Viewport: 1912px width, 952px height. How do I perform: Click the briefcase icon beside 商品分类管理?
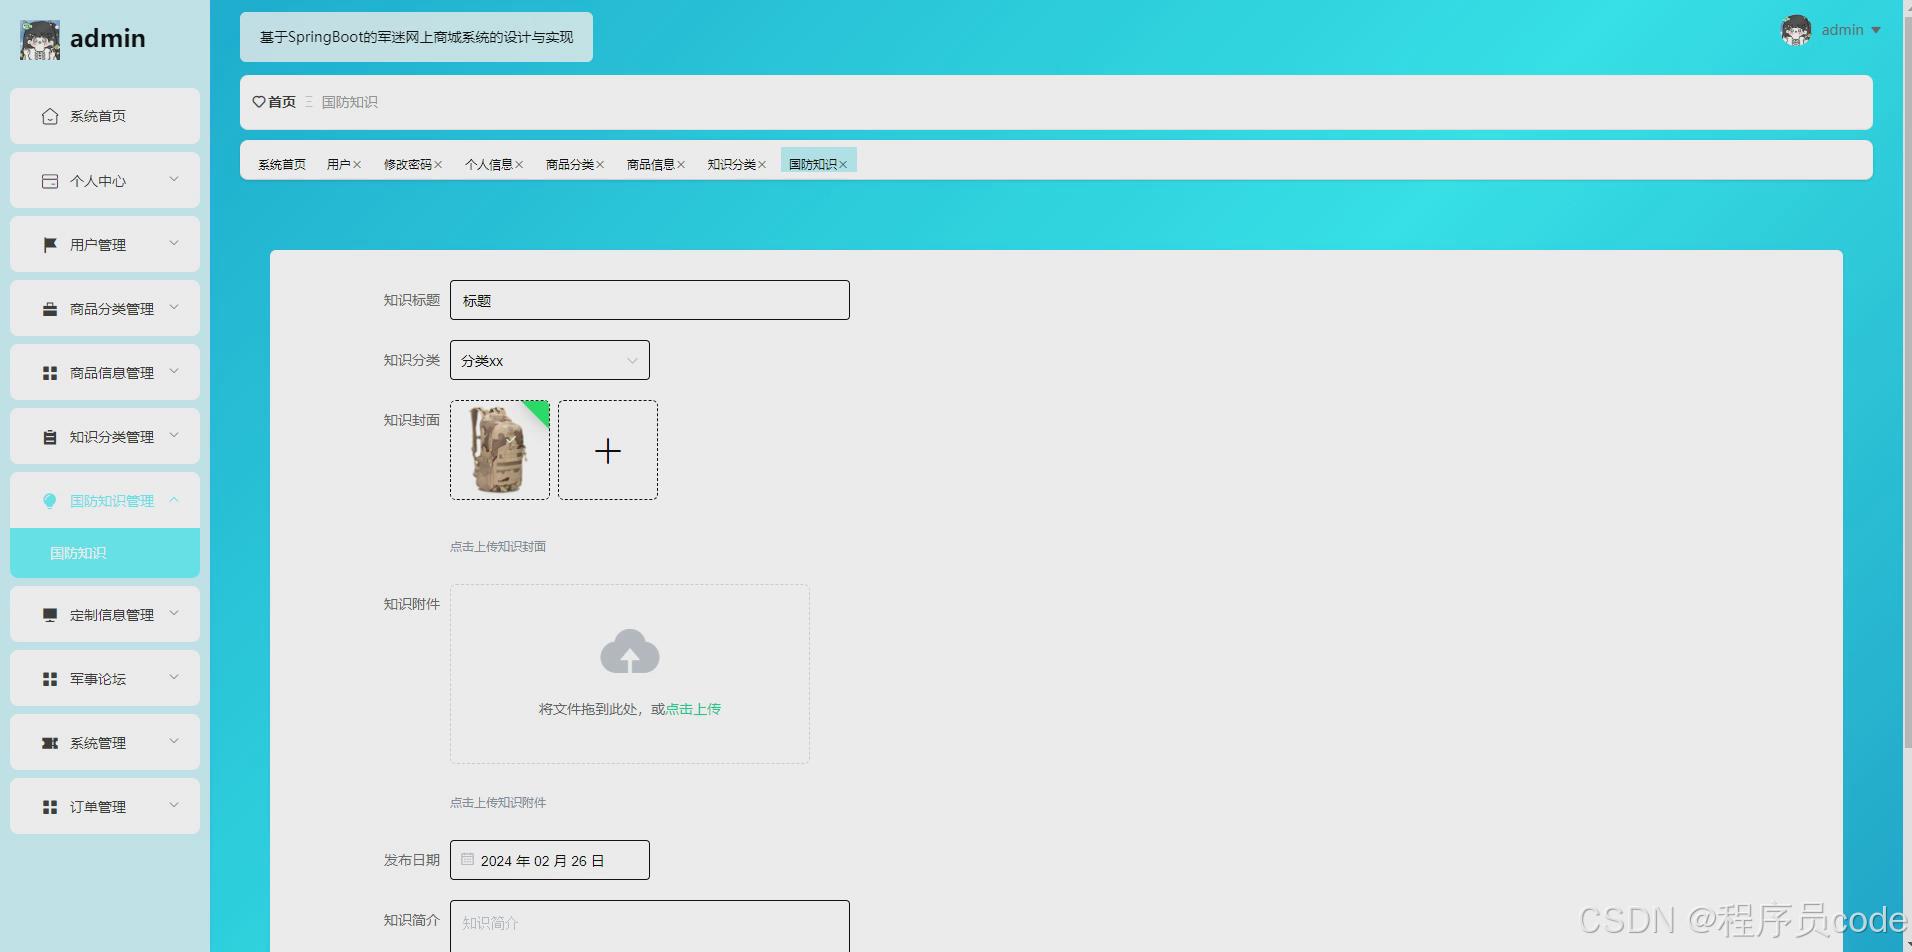click(x=50, y=309)
